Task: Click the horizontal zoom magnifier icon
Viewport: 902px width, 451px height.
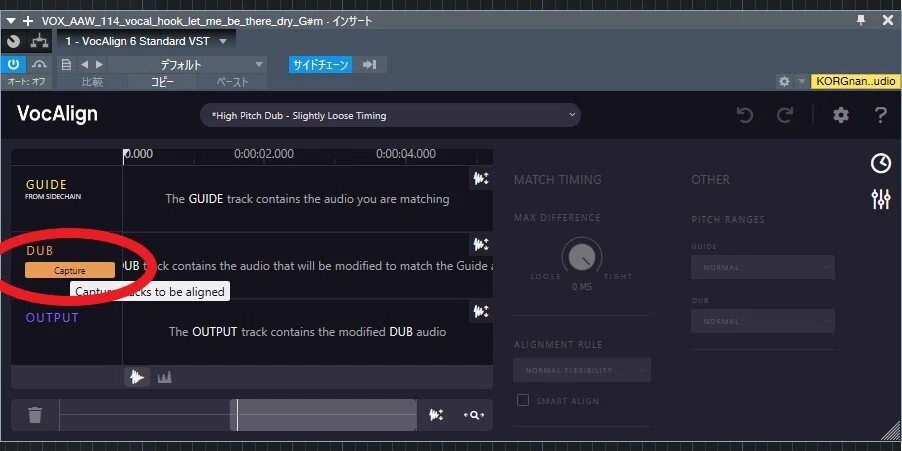Action: coord(473,414)
